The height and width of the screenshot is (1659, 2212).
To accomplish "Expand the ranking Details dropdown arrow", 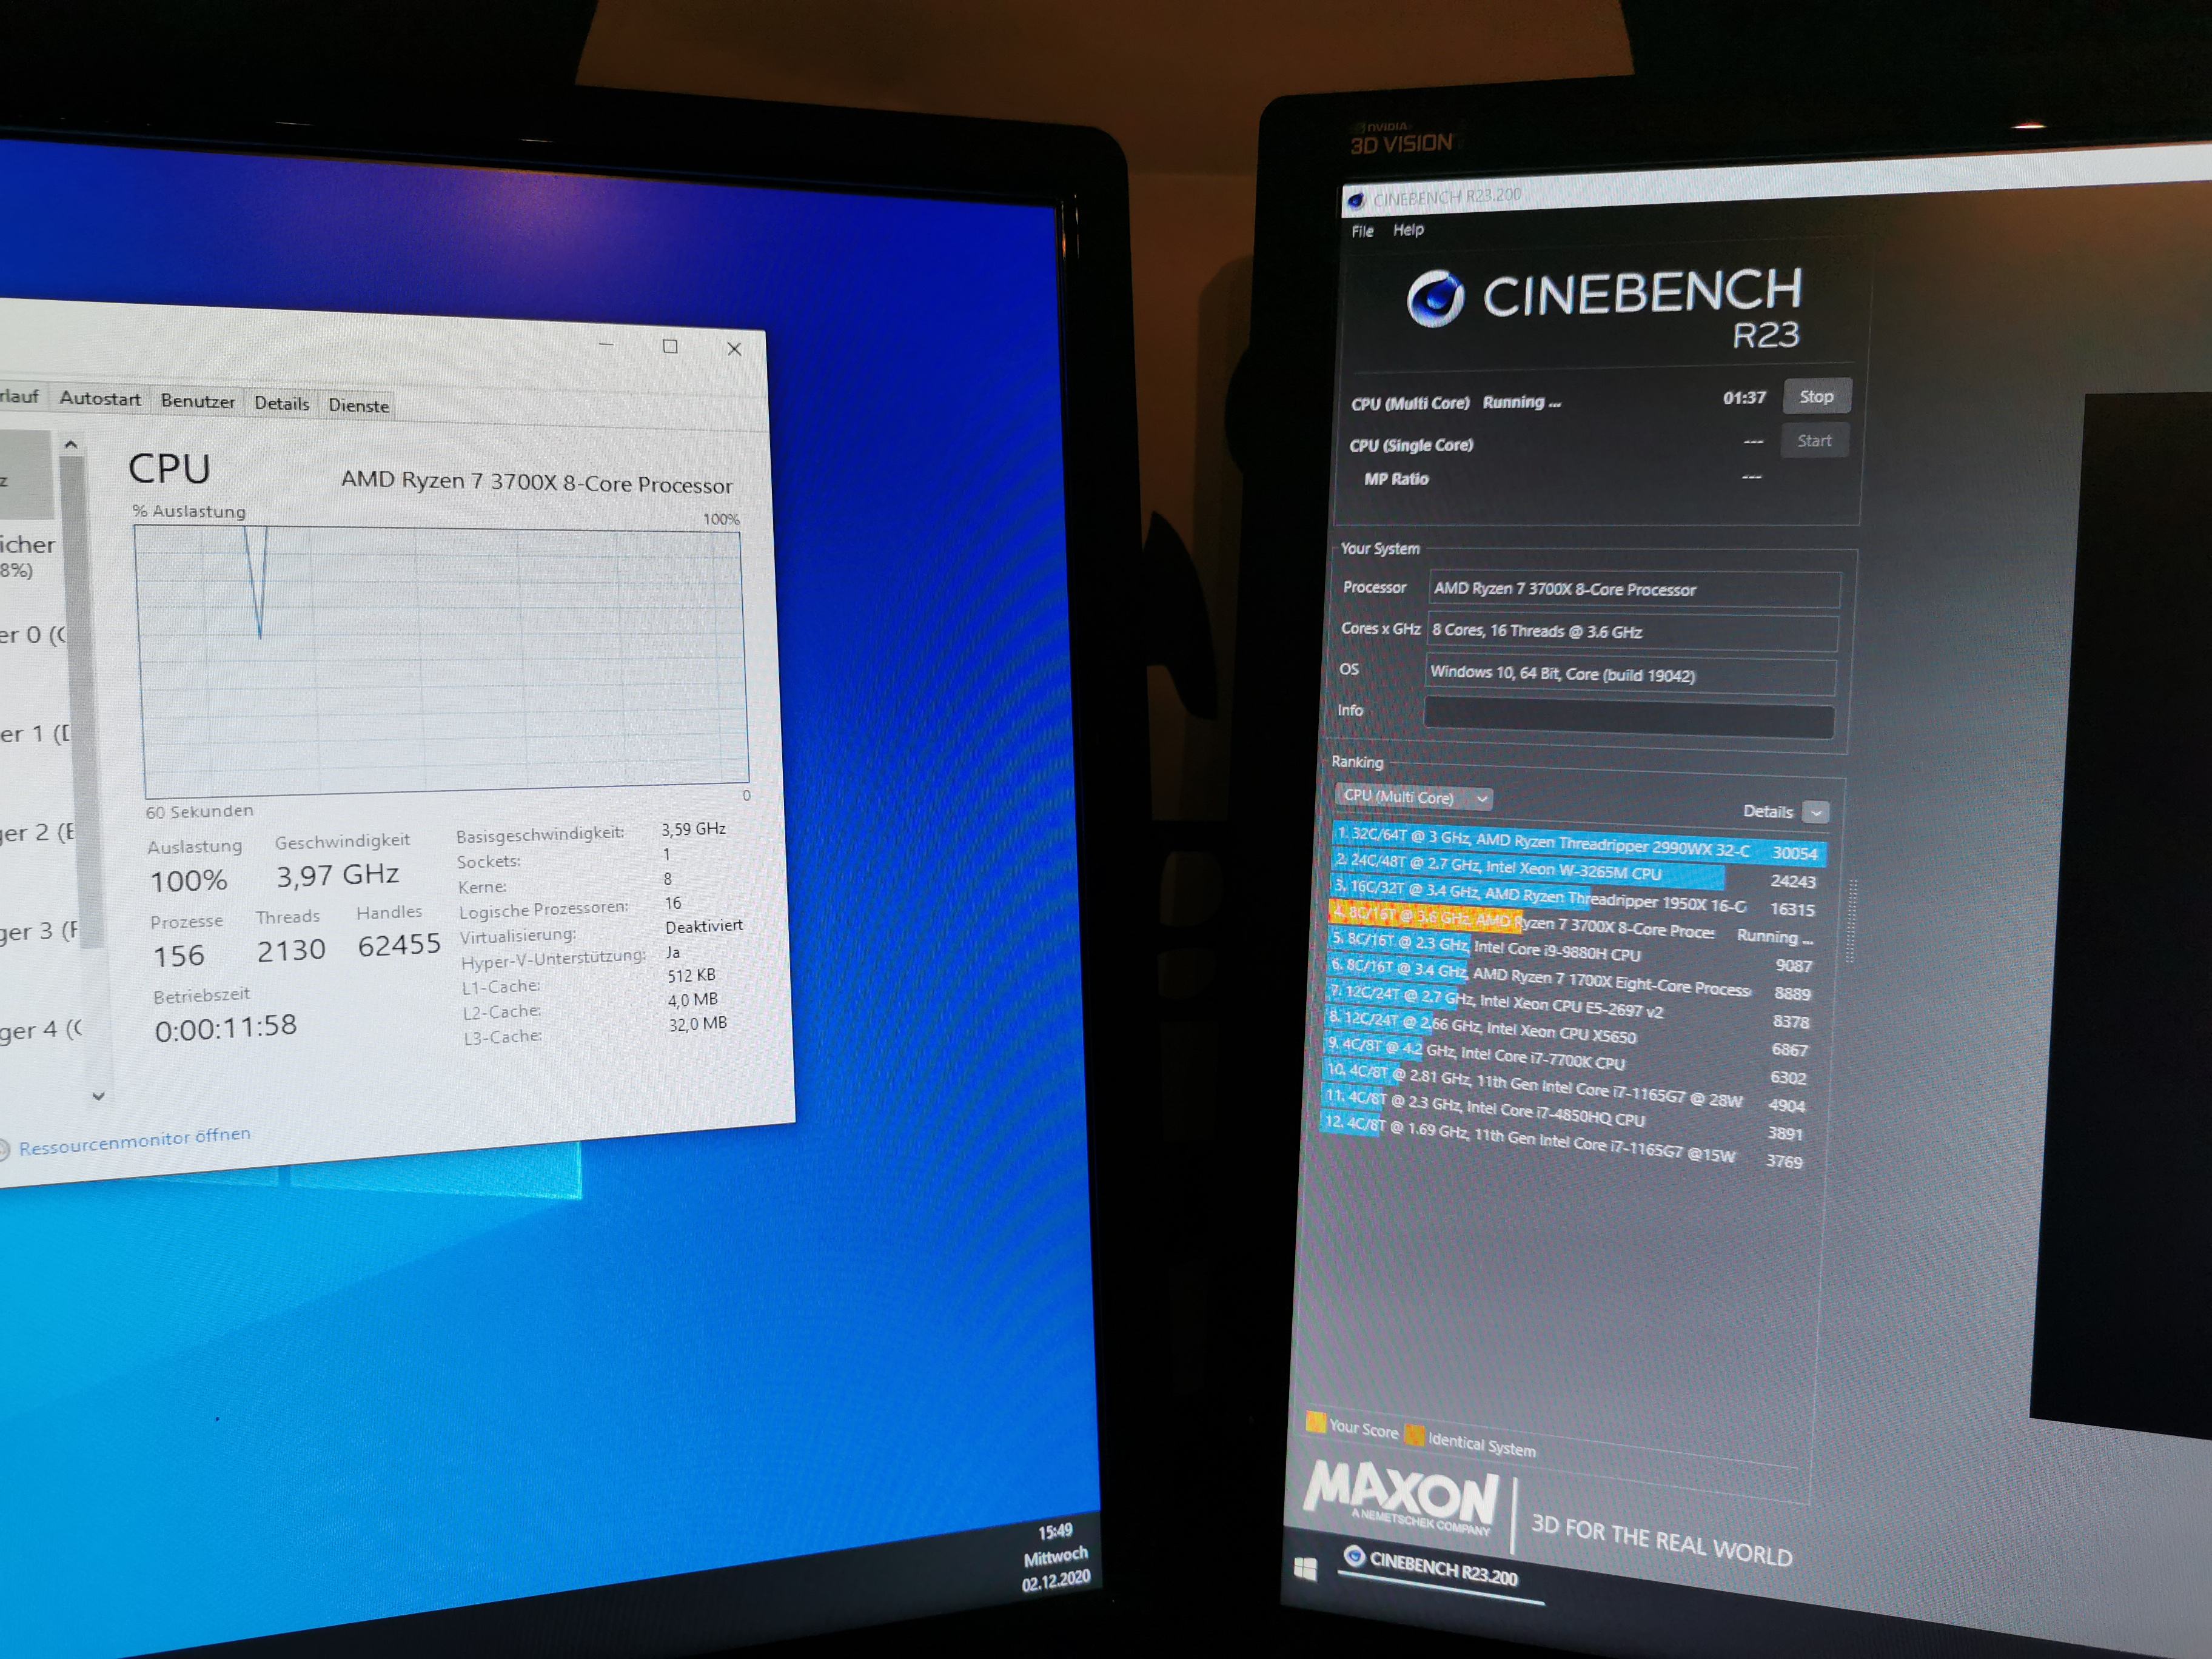I will pyautogui.click(x=1817, y=812).
